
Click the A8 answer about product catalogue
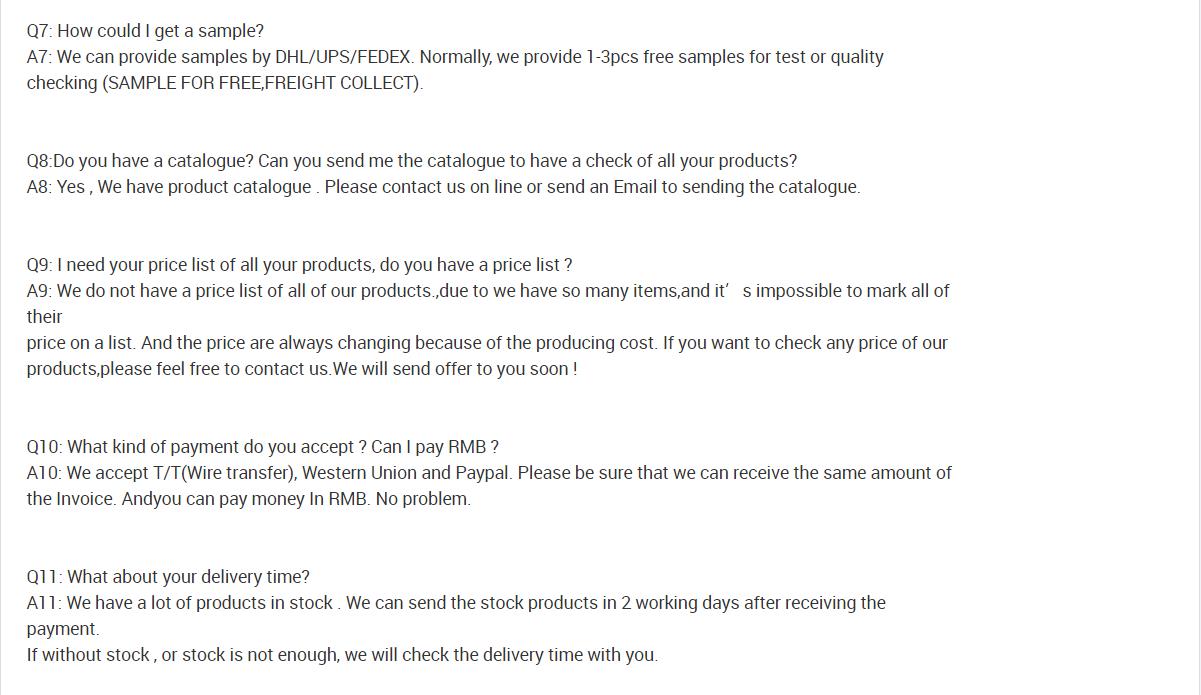coord(442,187)
